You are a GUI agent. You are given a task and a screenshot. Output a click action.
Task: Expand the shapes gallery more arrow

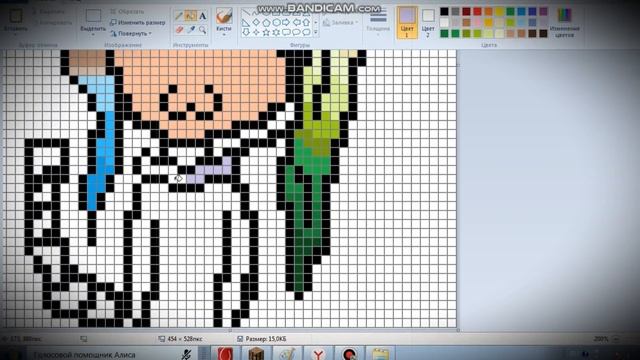coord(316,32)
